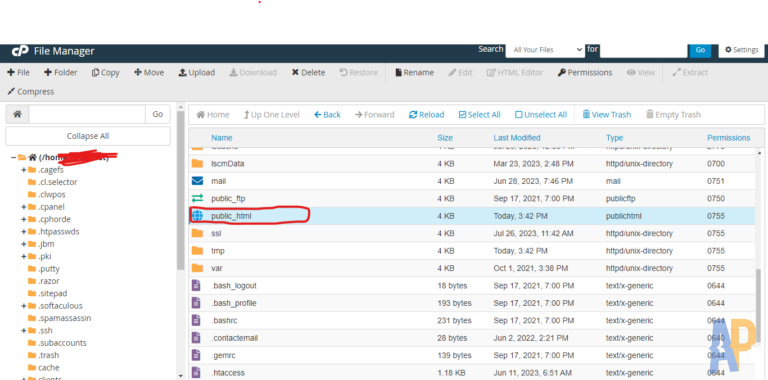The image size is (768, 380).
Task: Sort by the Type column header
Action: click(x=614, y=138)
